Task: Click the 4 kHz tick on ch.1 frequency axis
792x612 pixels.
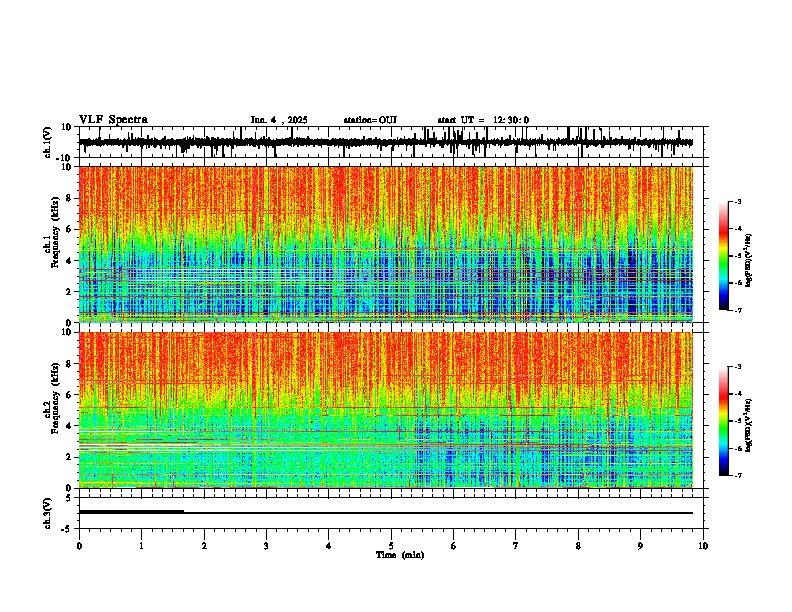Action: [x=70, y=261]
